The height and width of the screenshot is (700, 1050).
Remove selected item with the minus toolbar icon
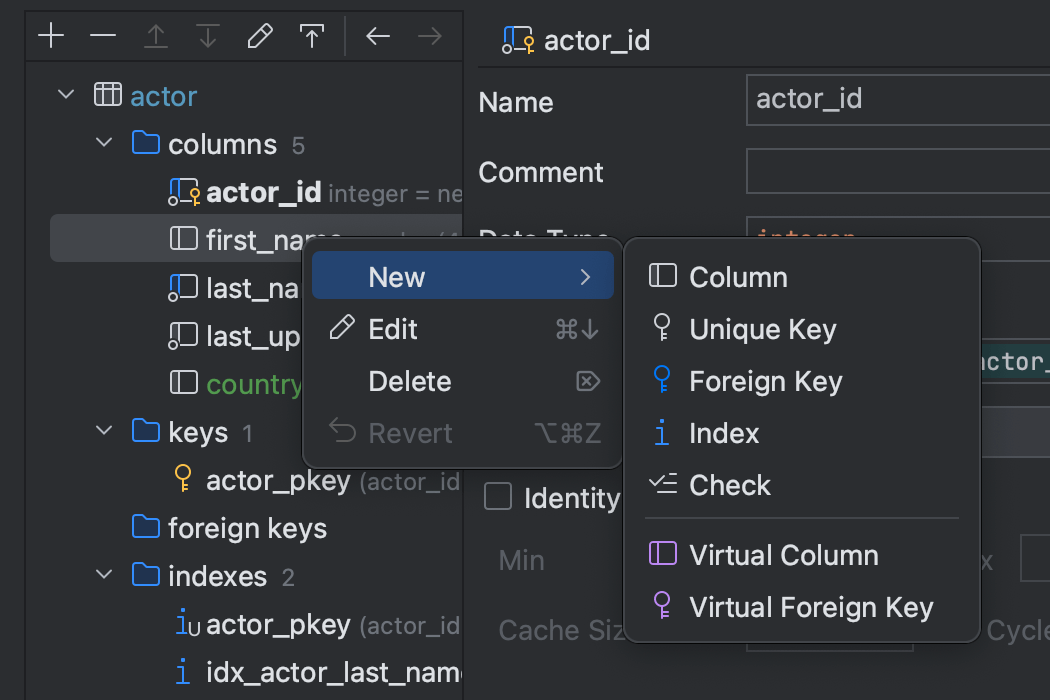[x=102, y=35]
